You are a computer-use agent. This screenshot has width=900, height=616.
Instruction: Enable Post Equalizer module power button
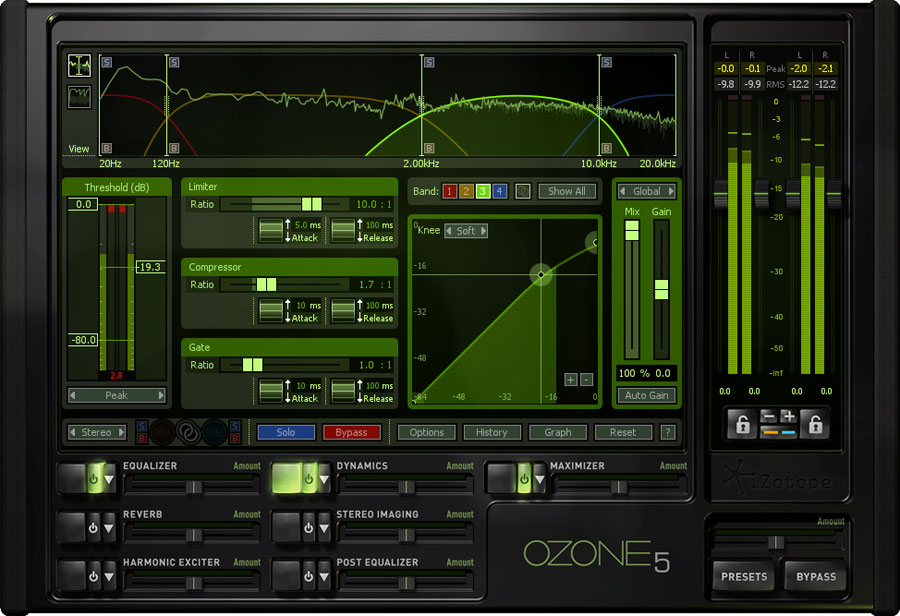(308, 576)
